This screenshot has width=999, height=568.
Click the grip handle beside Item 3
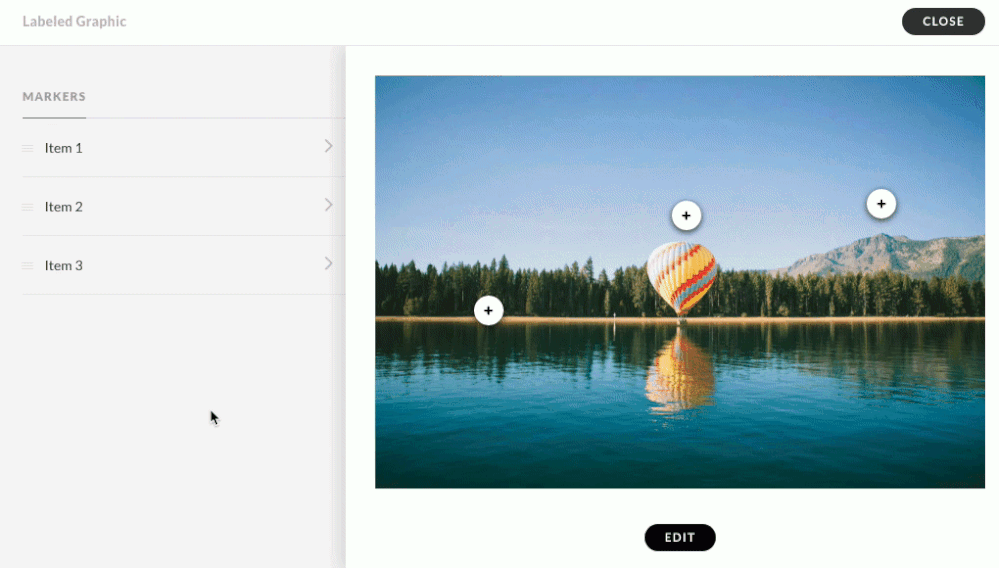coord(27,266)
